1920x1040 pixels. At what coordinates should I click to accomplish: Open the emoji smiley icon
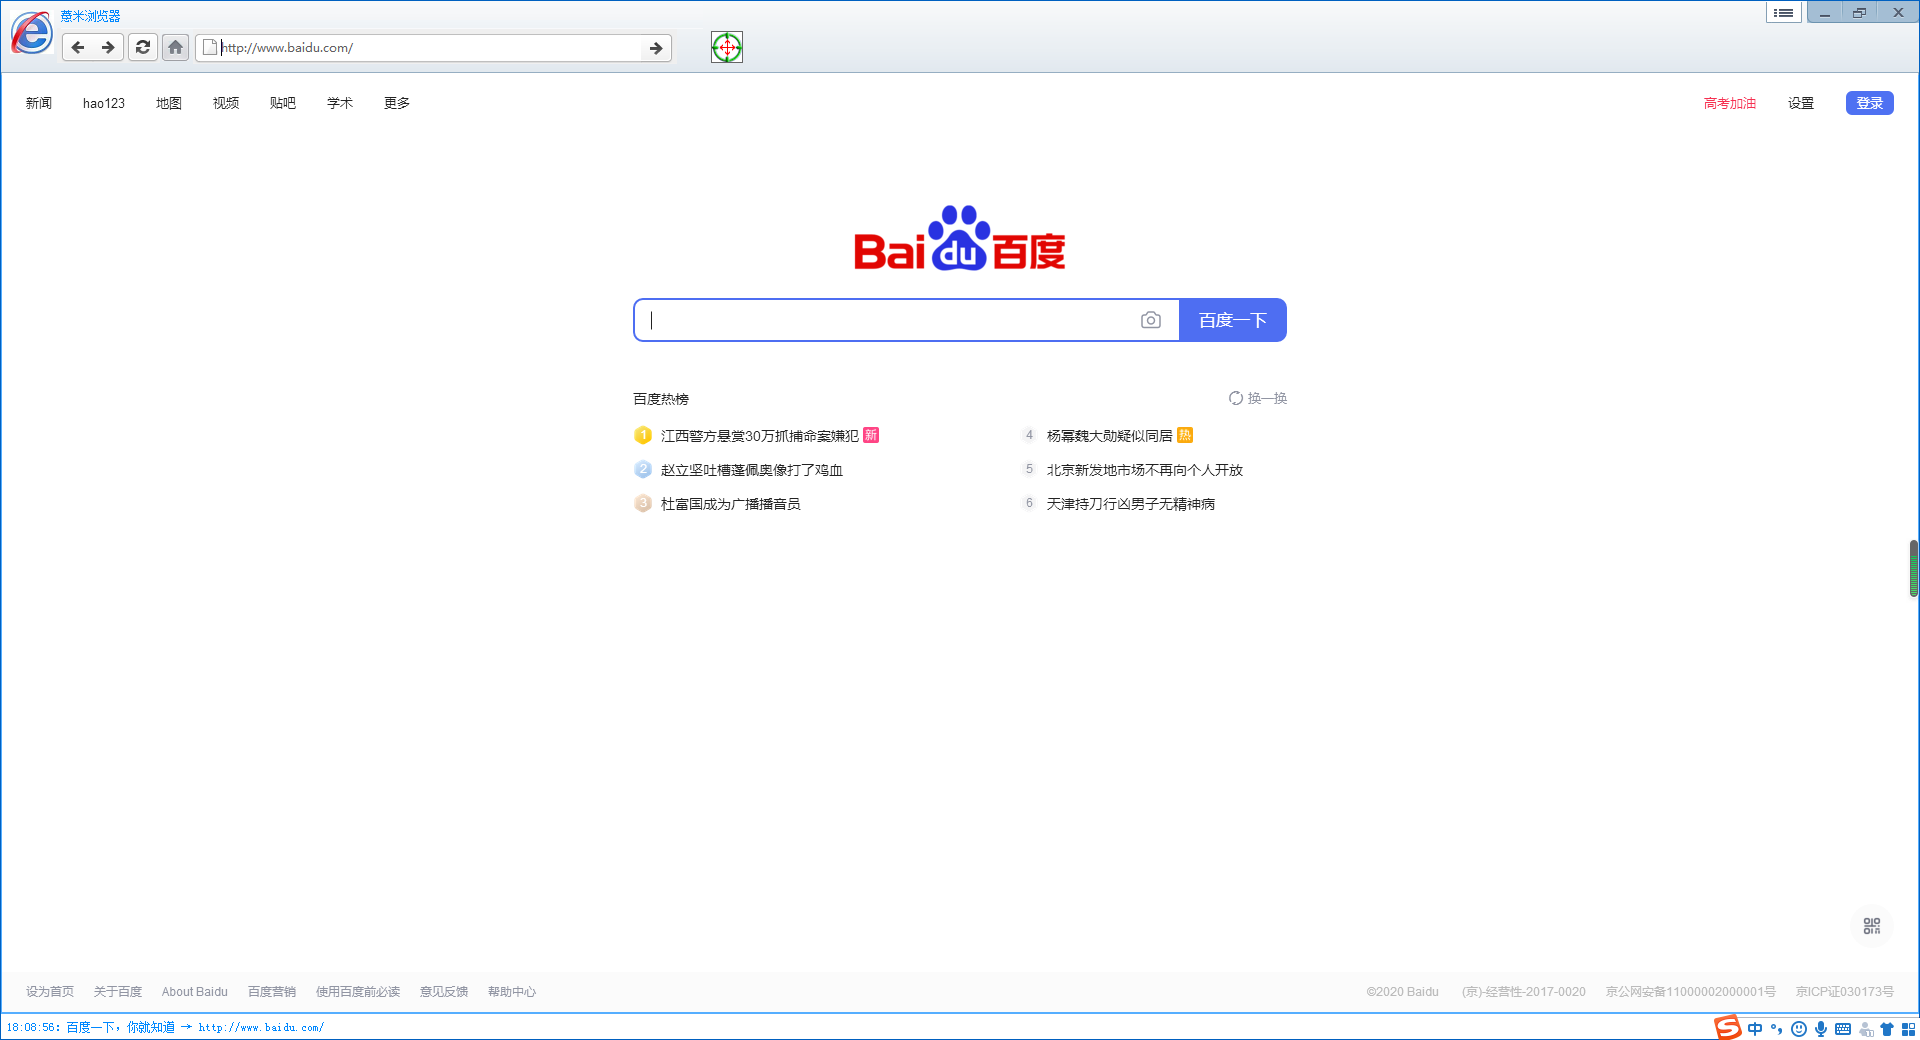click(1799, 1029)
